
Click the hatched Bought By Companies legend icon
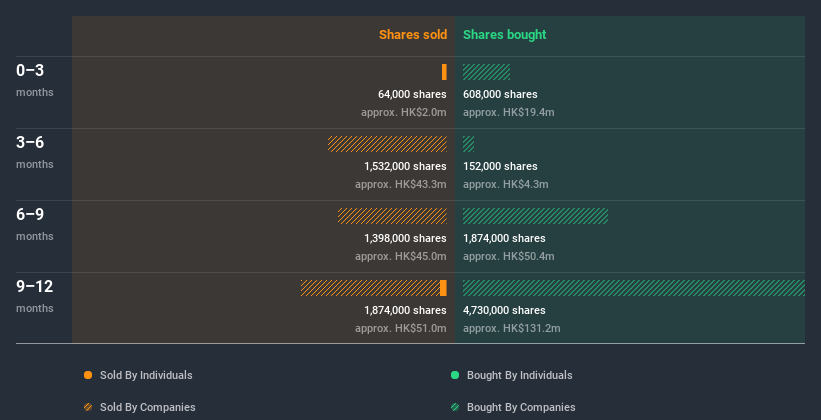(x=455, y=407)
